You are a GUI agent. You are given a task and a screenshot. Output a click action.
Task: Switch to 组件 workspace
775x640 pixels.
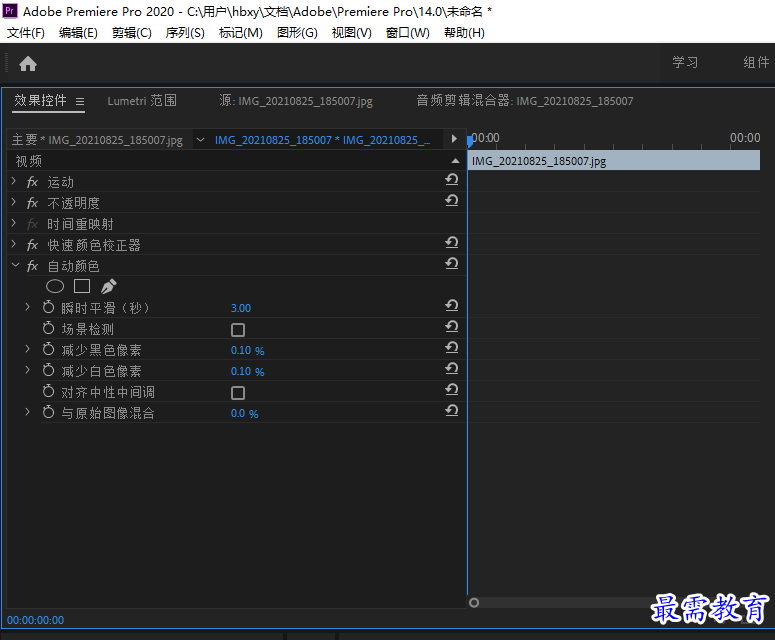[756, 62]
